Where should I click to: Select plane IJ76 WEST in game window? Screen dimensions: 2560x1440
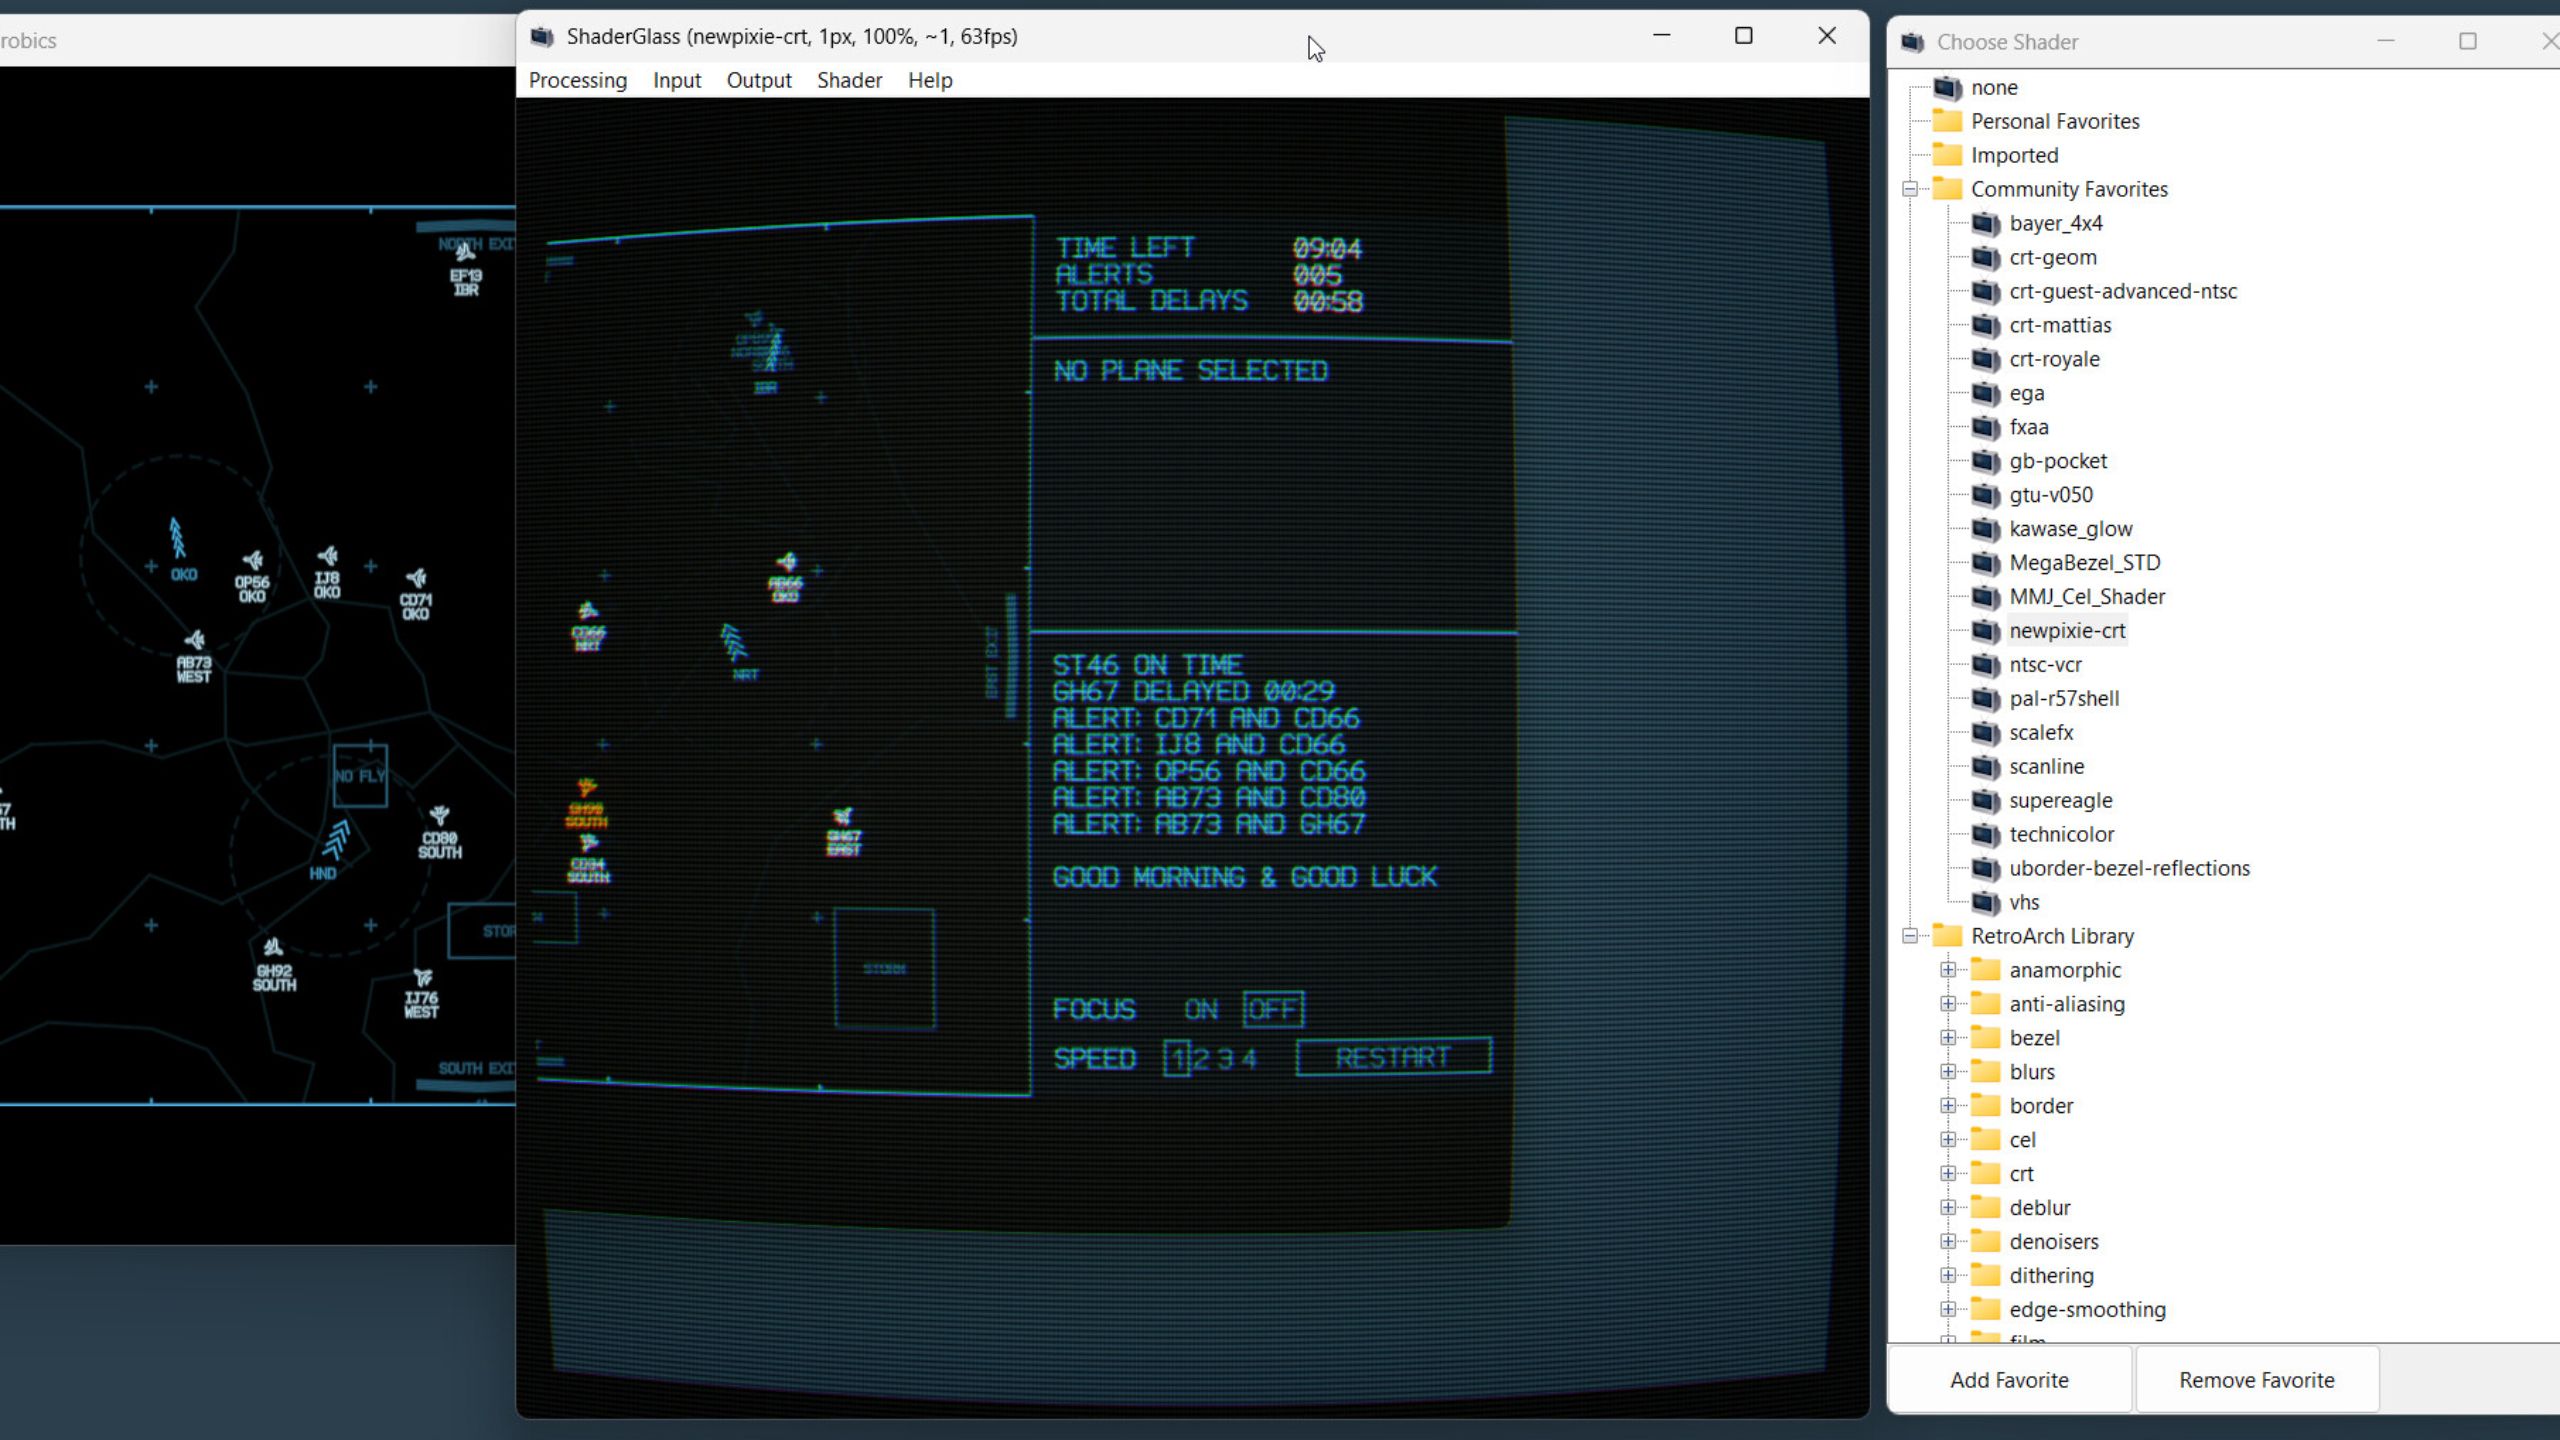coord(422,993)
